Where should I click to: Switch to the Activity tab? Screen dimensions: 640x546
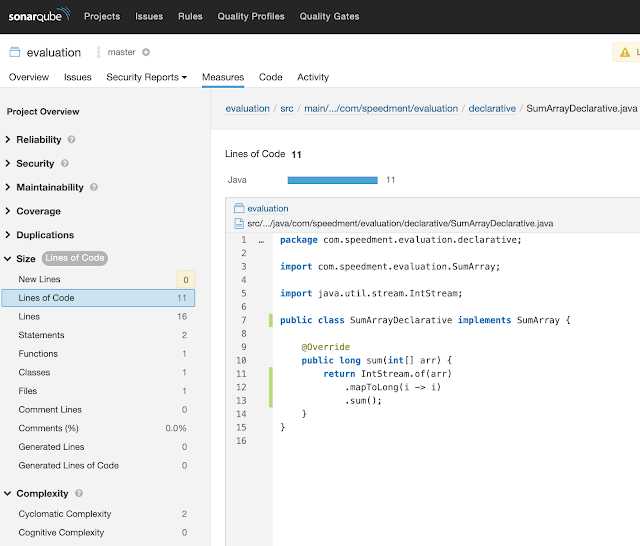click(x=313, y=77)
